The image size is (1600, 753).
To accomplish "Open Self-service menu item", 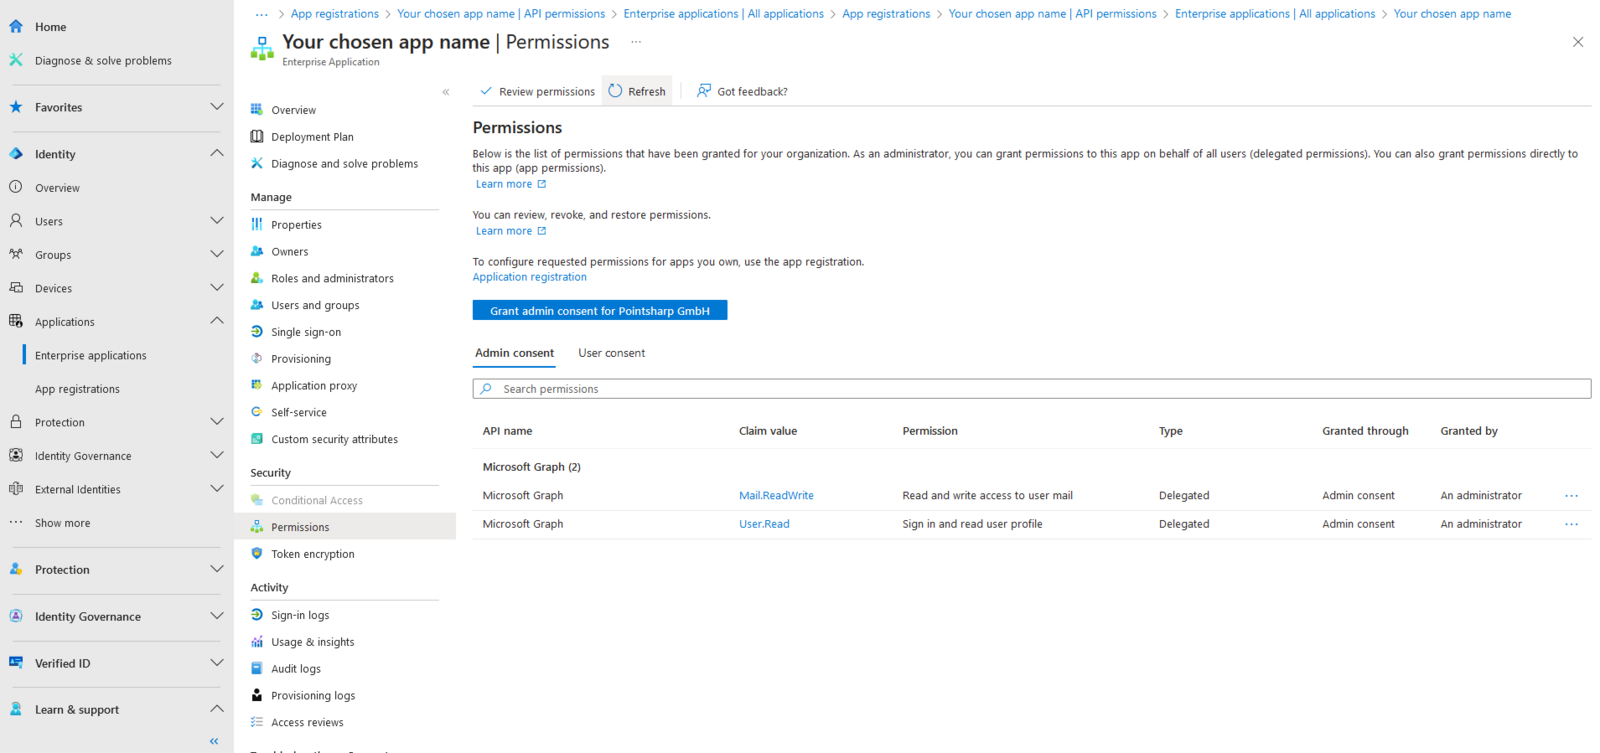I will coord(299,413).
